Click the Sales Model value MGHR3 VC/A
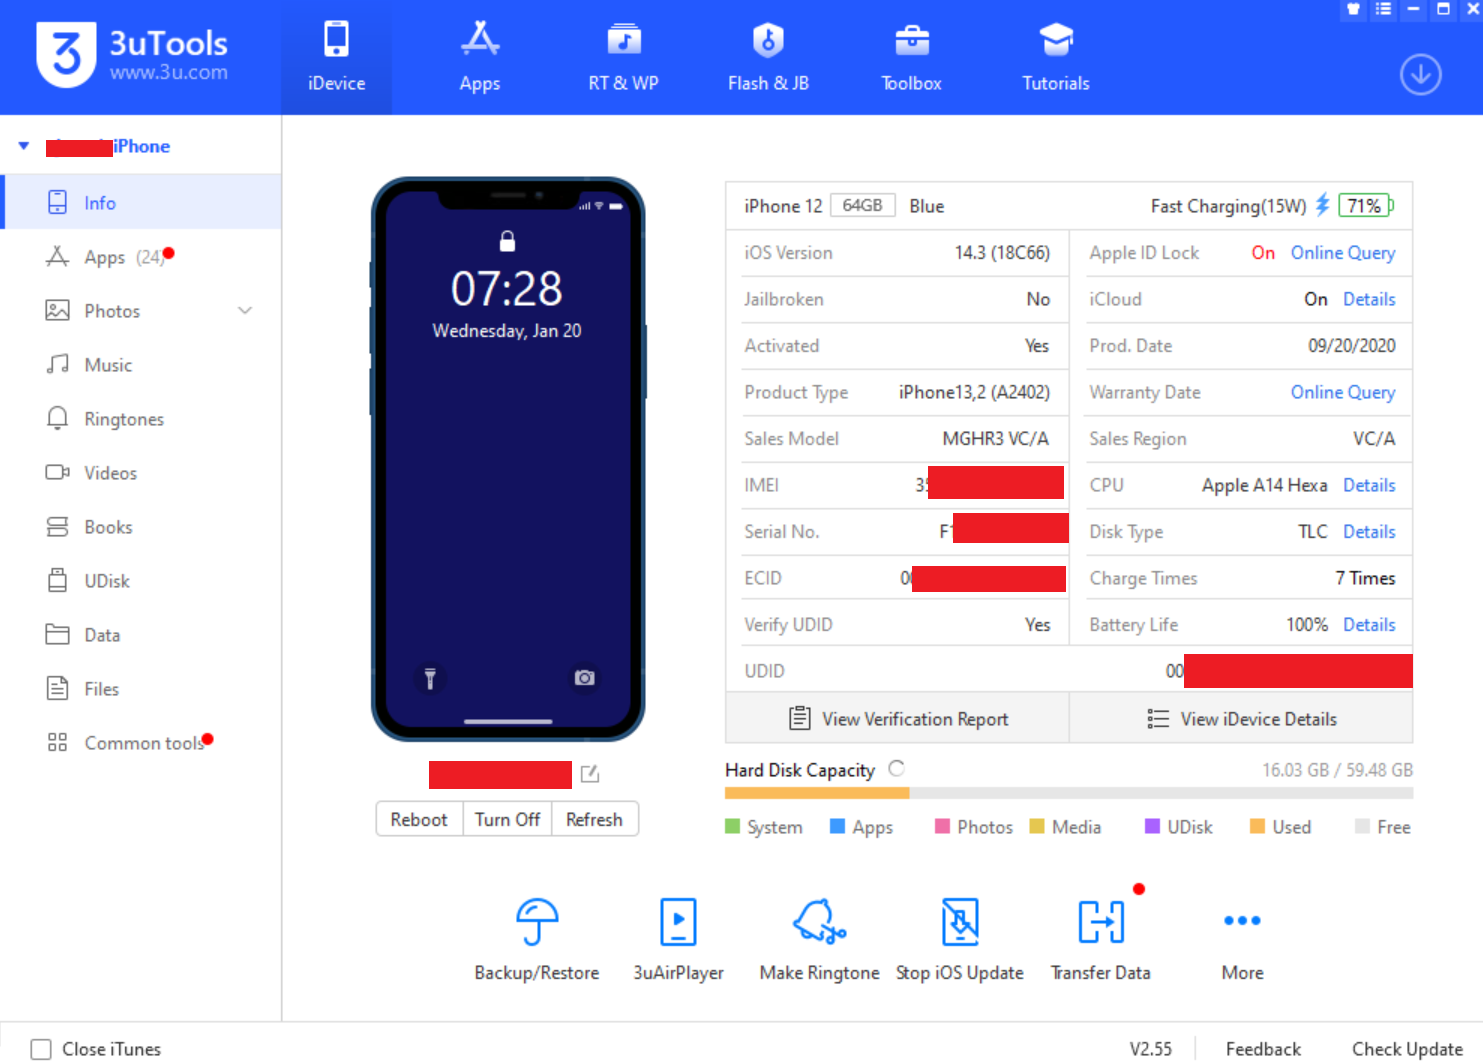This screenshot has width=1483, height=1063. pos(996,439)
